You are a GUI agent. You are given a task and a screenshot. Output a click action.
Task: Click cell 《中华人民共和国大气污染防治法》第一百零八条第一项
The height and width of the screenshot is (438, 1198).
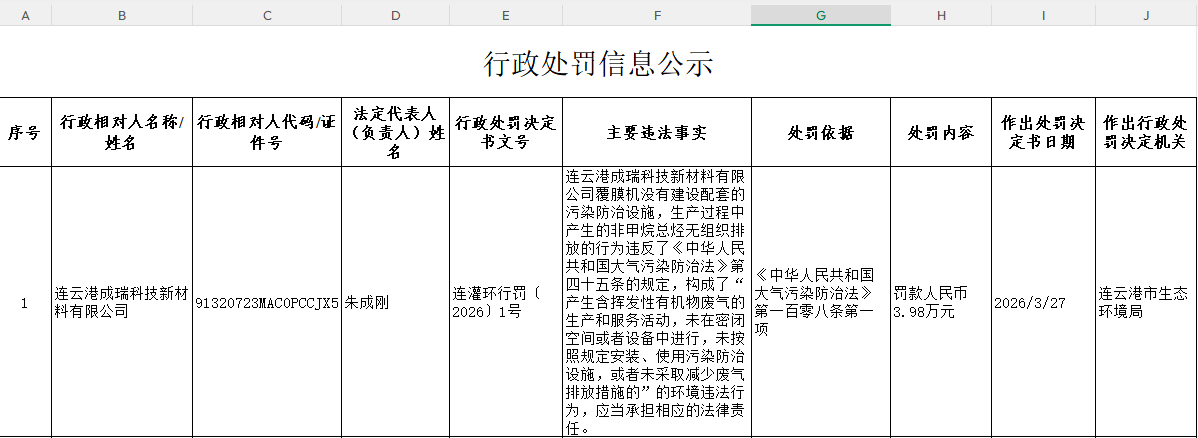pyautogui.click(x=821, y=302)
